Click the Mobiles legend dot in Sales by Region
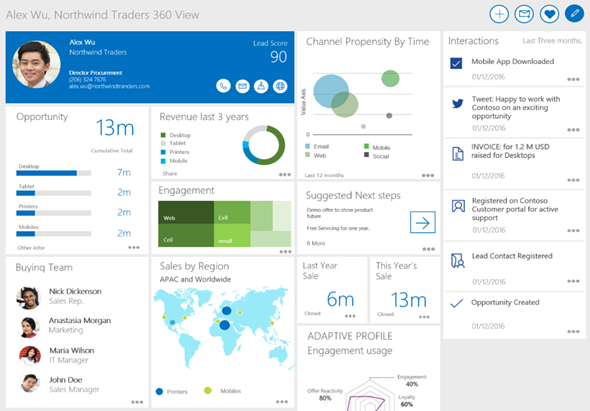The width and height of the screenshot is (590, 411). tap(208, 390)
